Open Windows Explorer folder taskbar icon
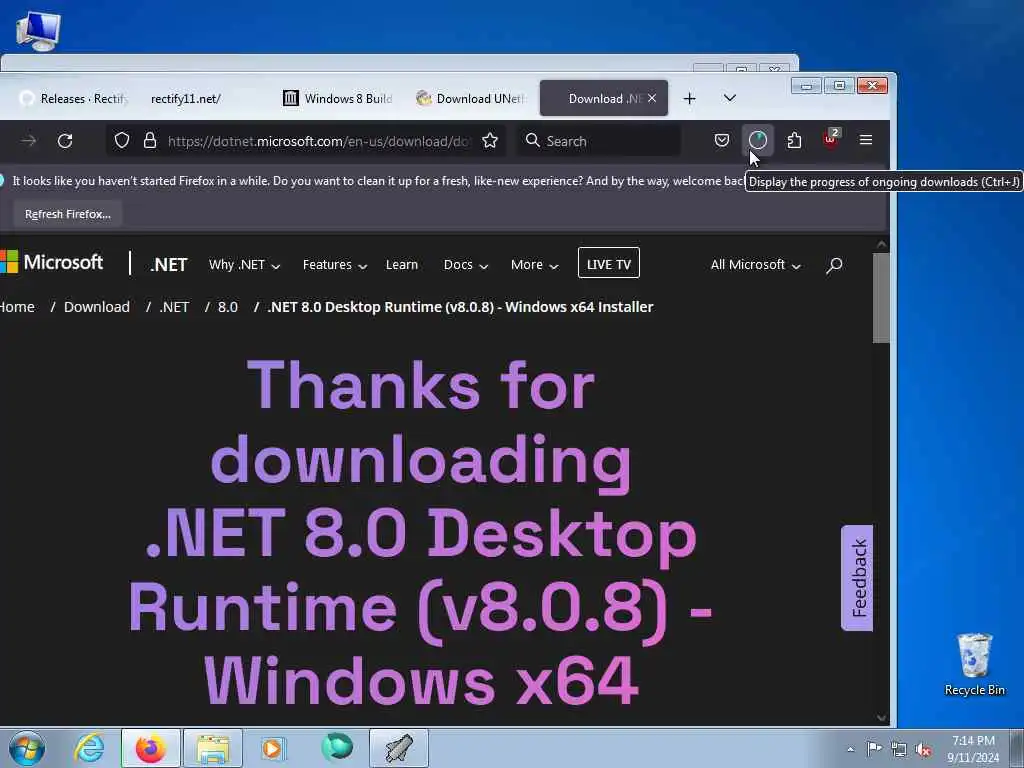The height and width of the screenshot is (768, 1024). tap(213, 748)
